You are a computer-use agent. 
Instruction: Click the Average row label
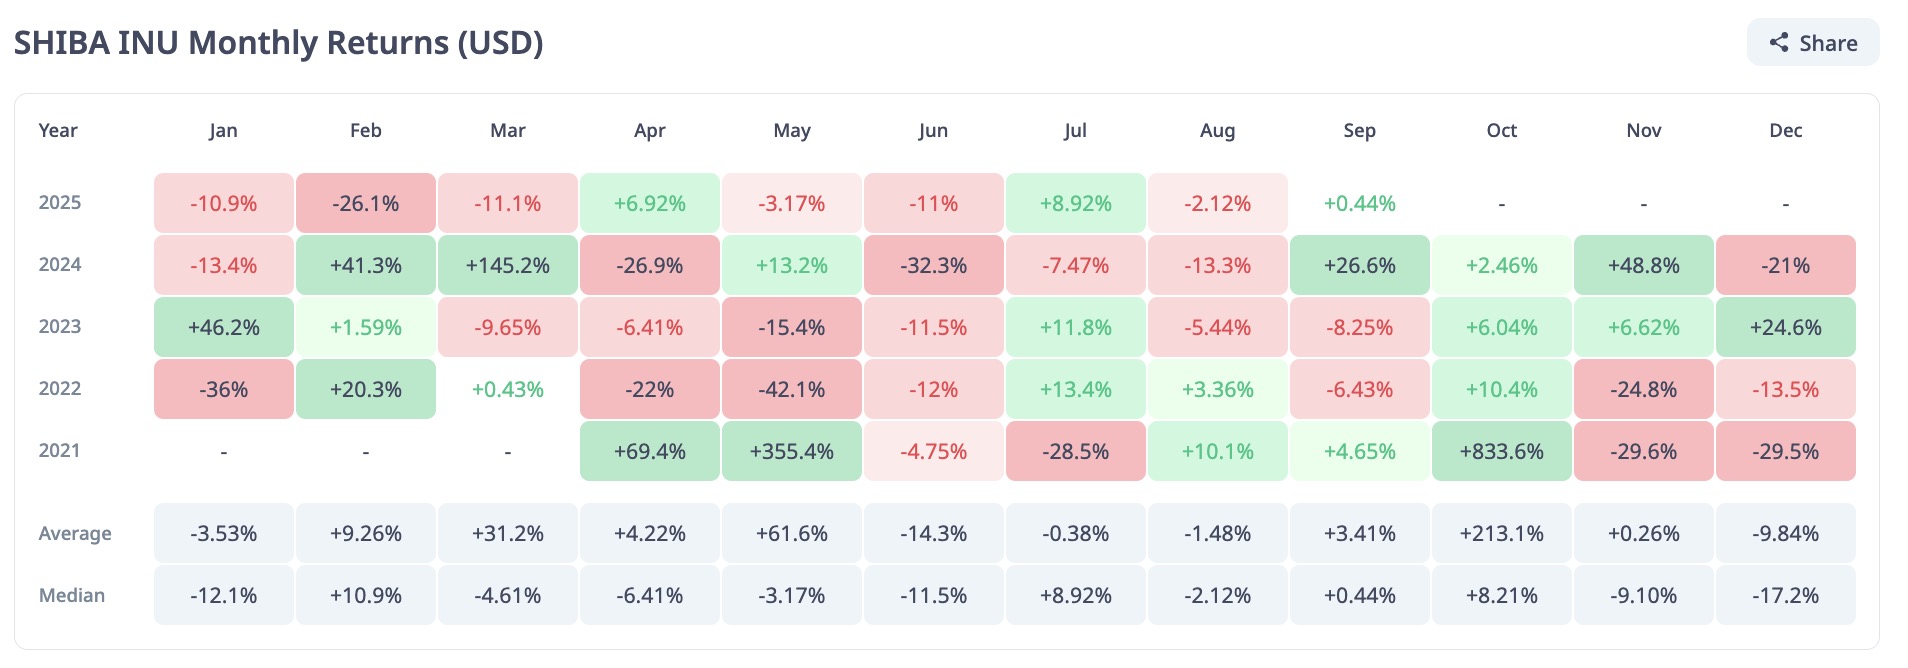tap(75, 533)
